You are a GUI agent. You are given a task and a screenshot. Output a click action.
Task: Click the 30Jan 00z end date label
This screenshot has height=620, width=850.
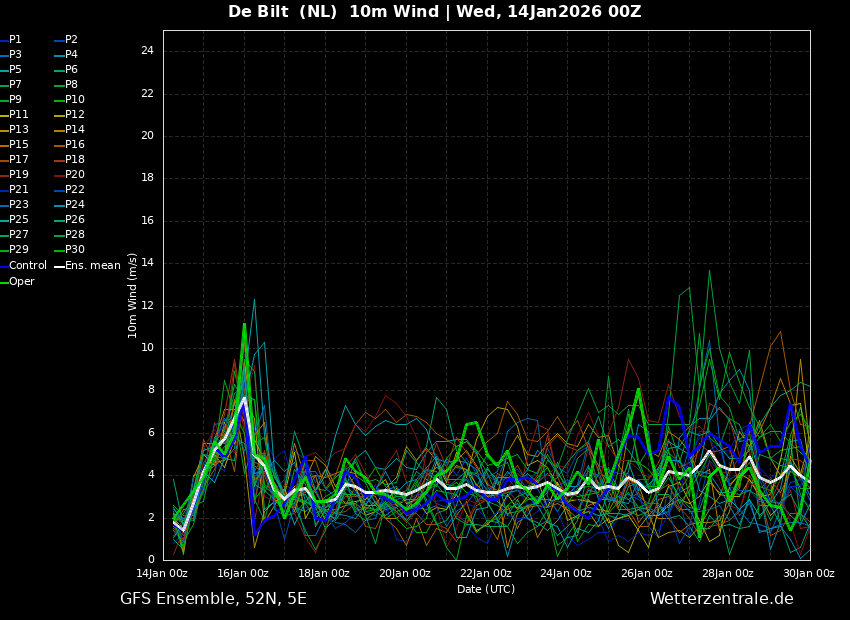coord(809,573)
